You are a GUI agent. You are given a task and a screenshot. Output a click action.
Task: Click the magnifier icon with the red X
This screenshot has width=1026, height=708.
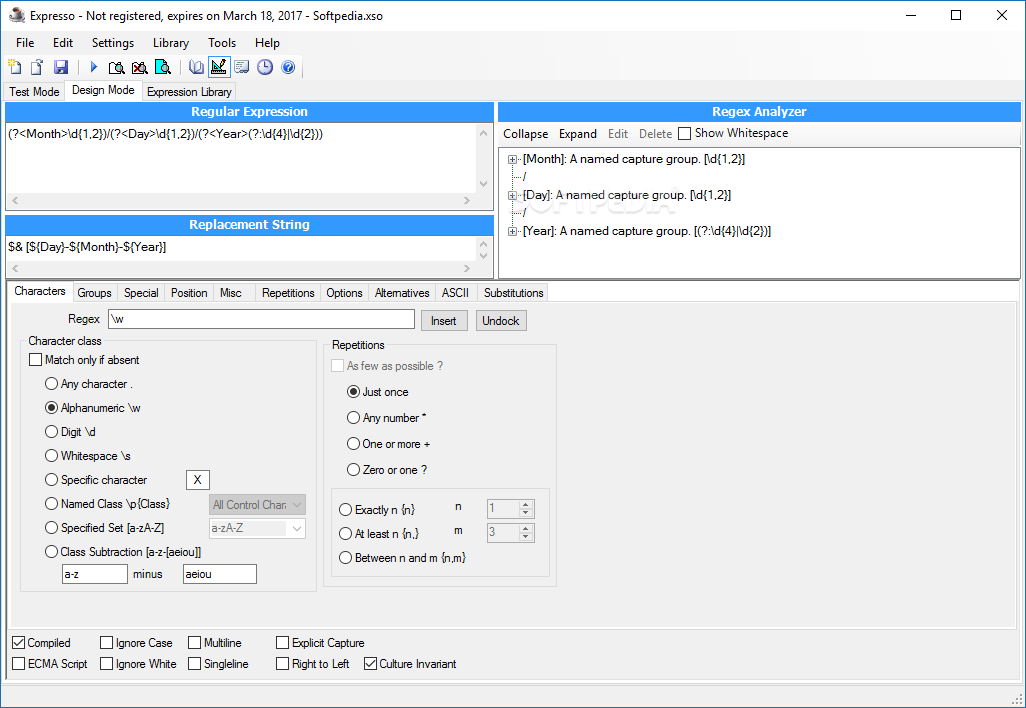(x=139, y=67)
